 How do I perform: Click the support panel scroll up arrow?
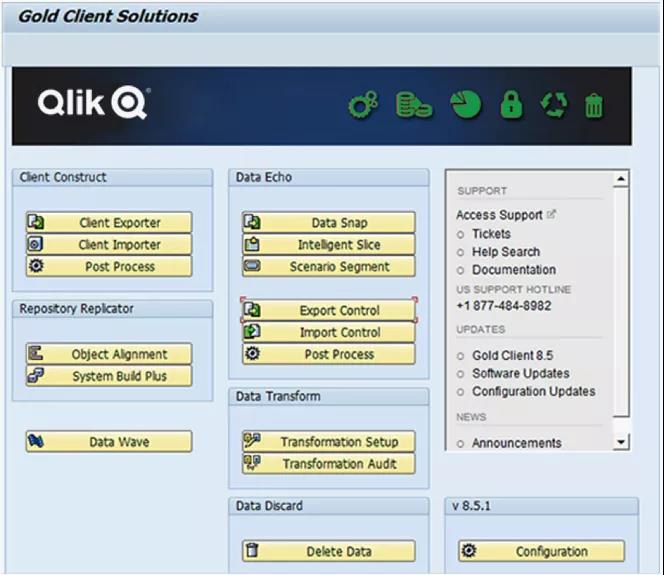pyautogui.click(x=621, y=179)
